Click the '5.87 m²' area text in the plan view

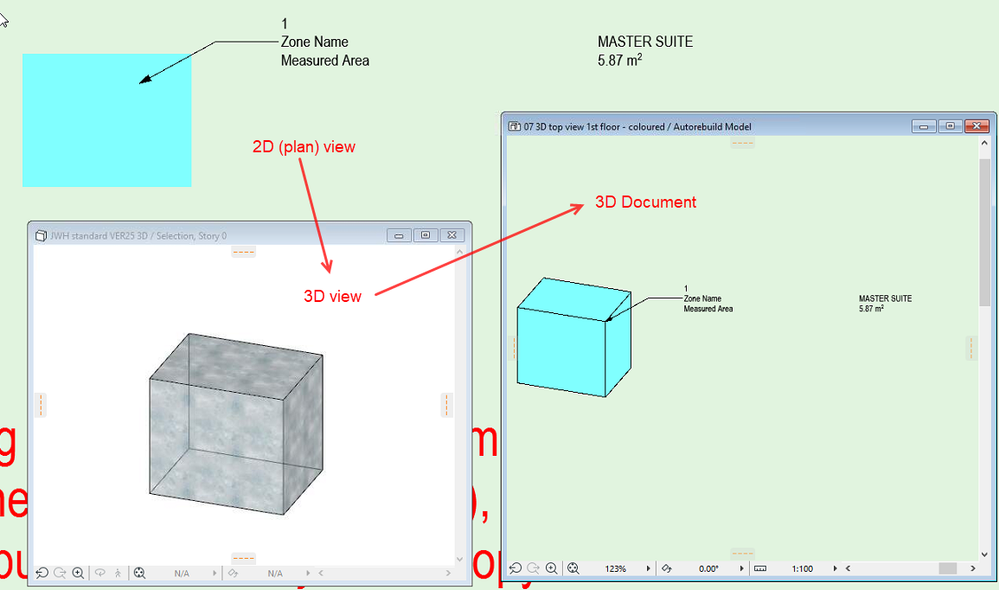click(x=620, y=61)
